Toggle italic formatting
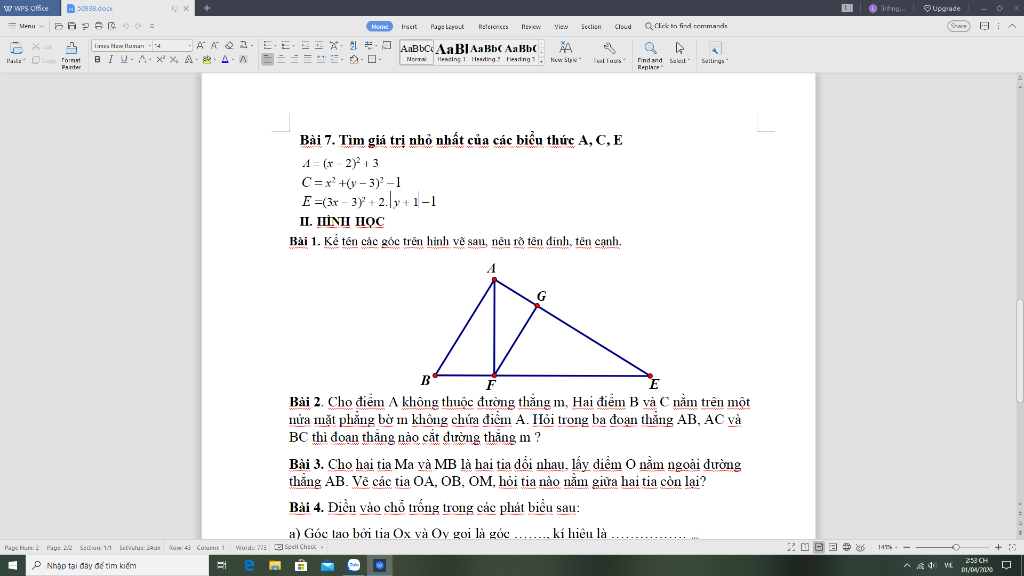The image size is (1024, 576). click(110, 59)
